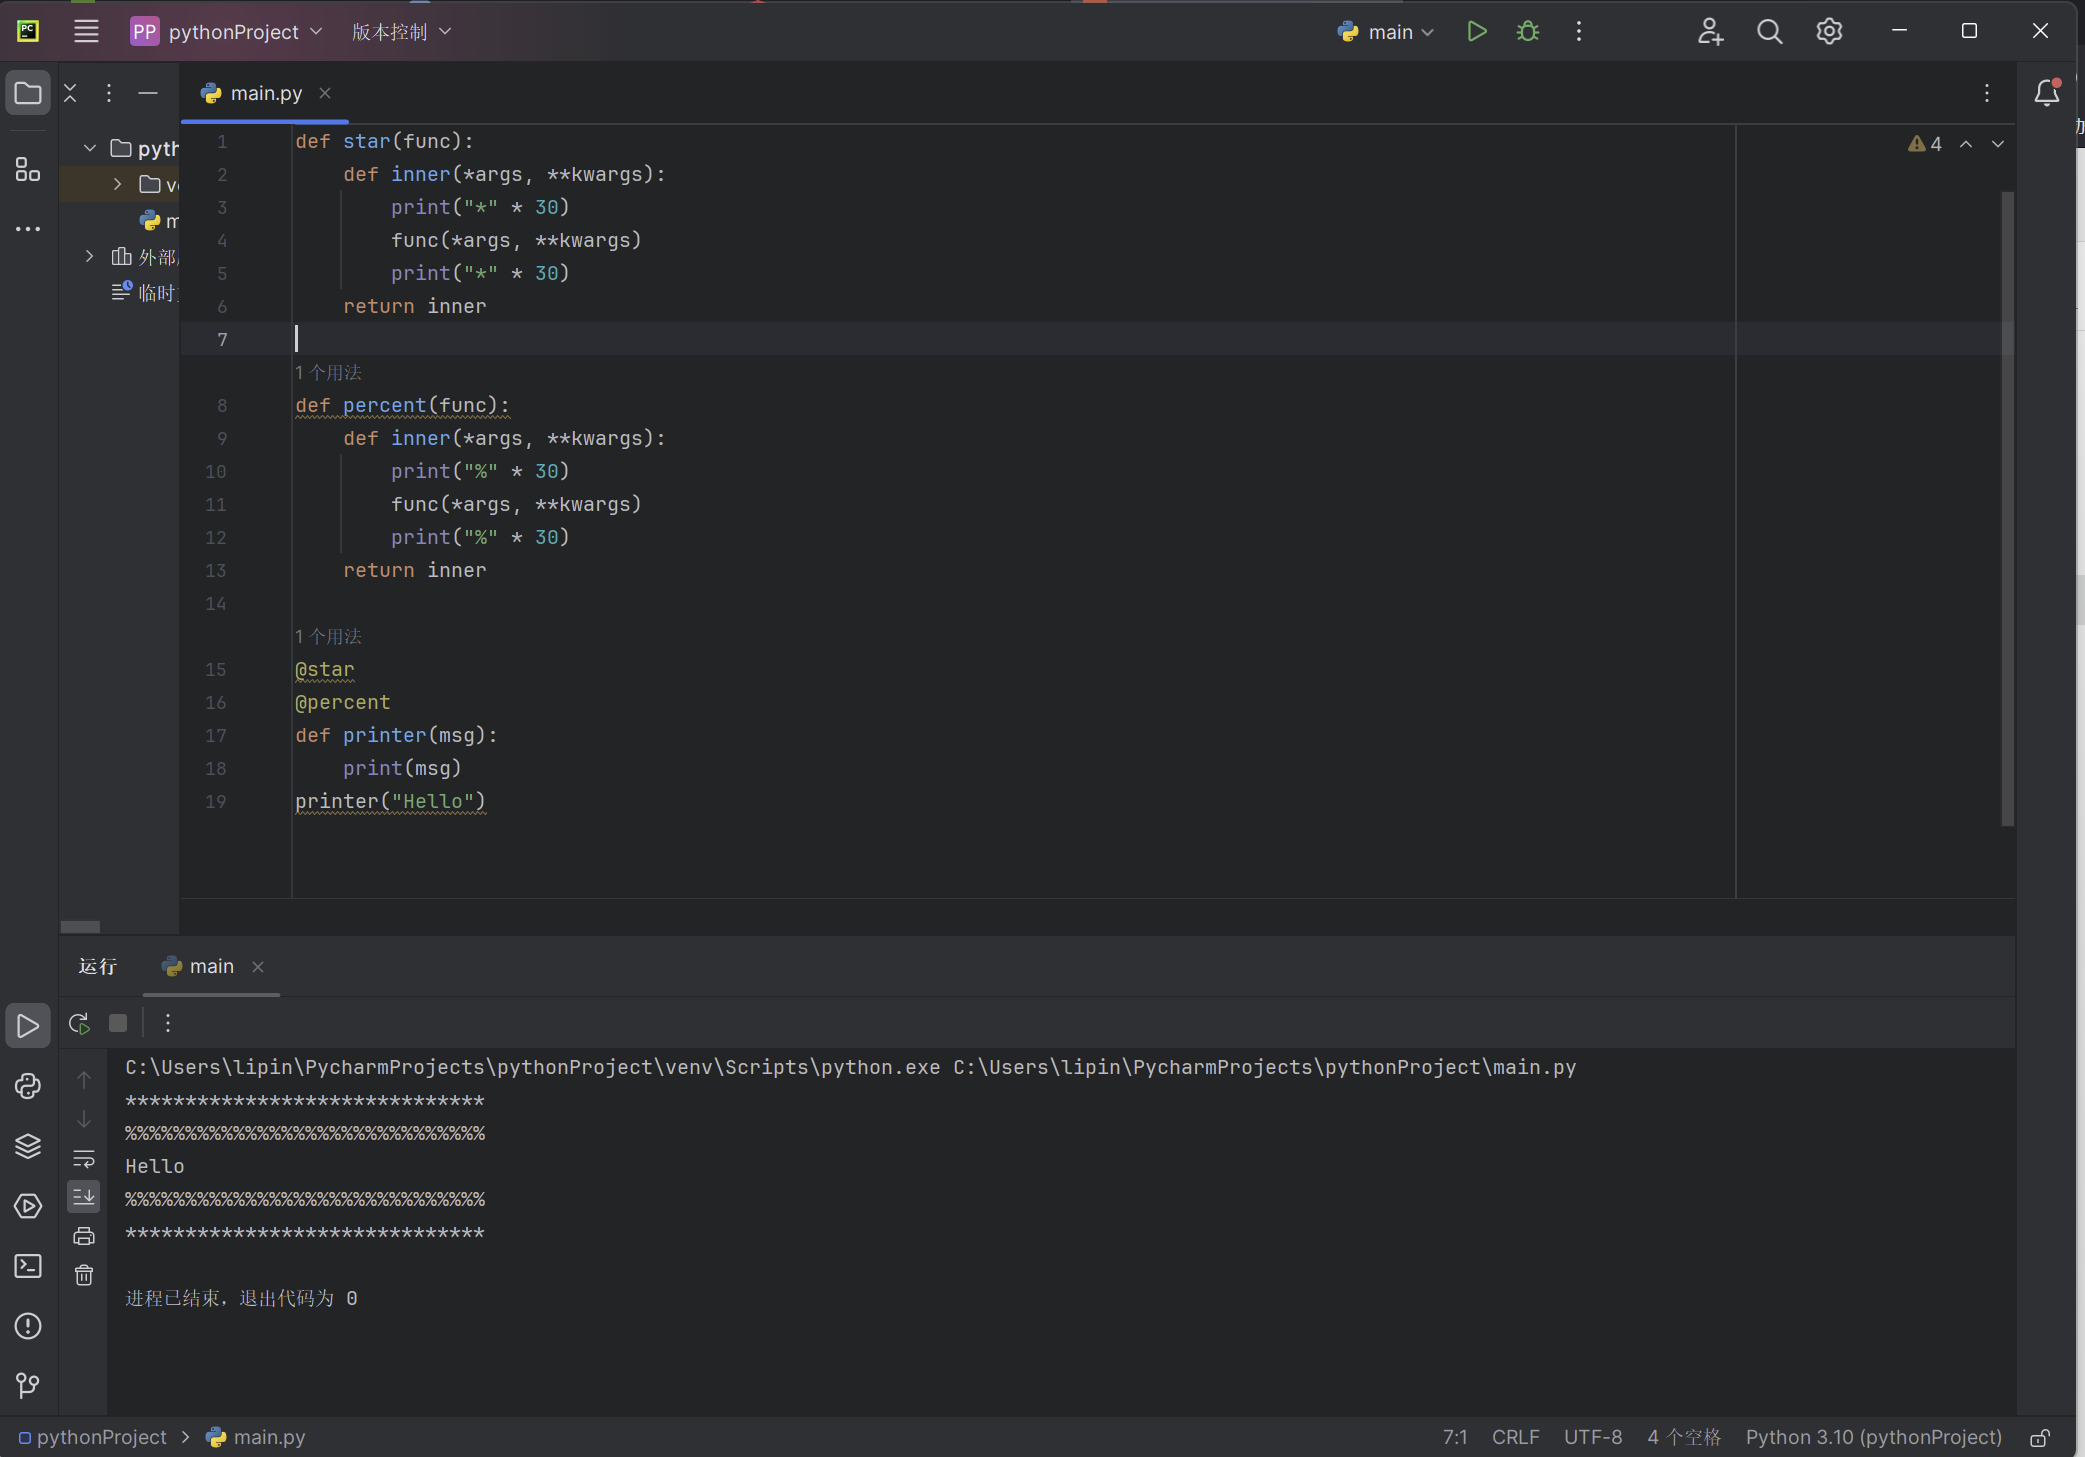The height and width of the screenshot is (1457, 2085).
Task: Start debugging with the bug icon
Action: (1527, 31)
